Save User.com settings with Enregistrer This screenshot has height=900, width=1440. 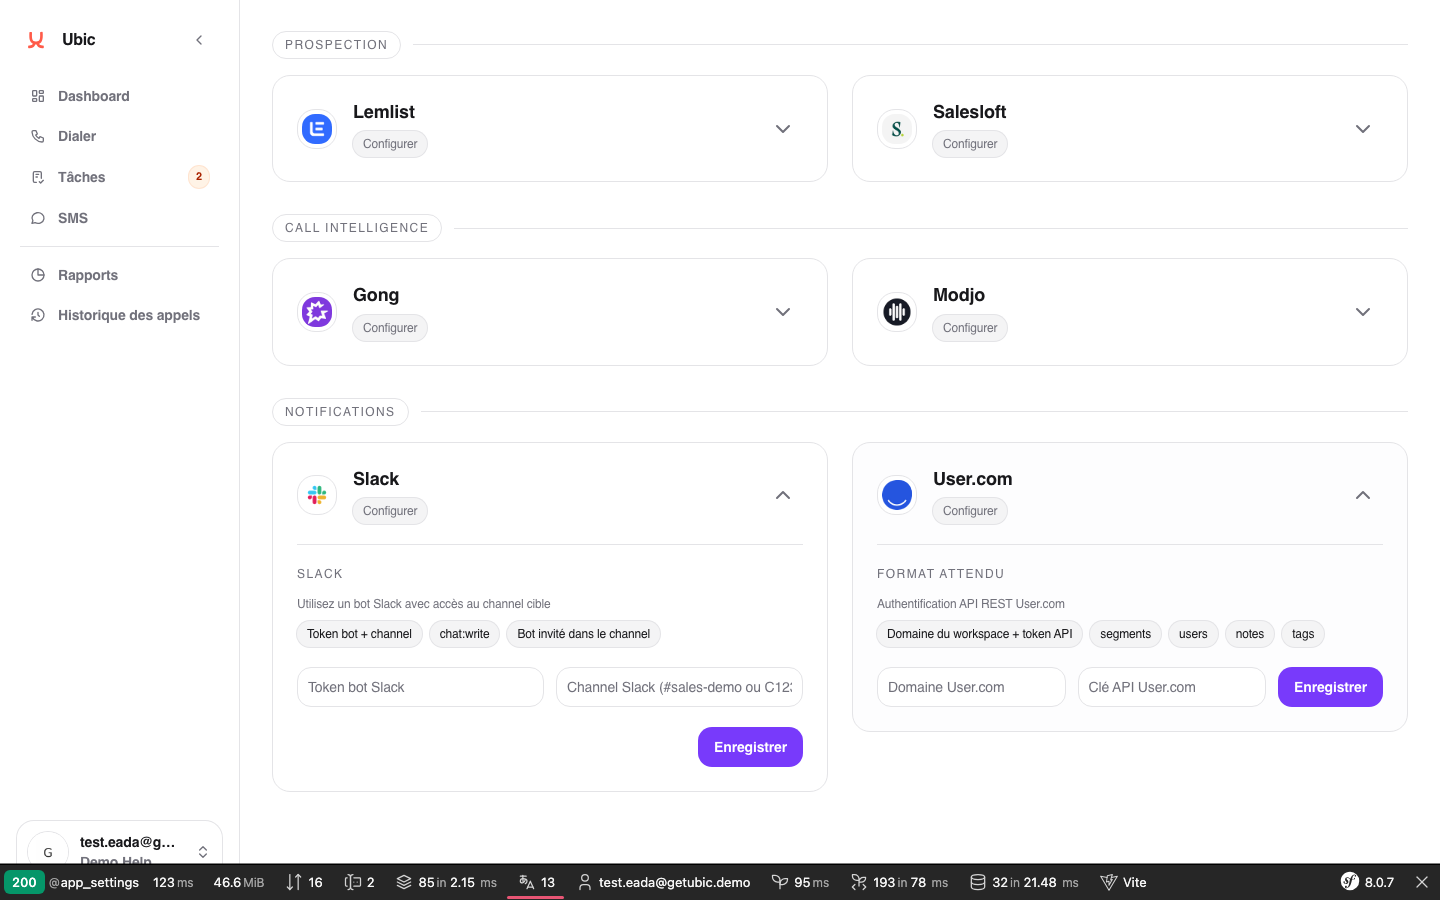point(1330,687)
